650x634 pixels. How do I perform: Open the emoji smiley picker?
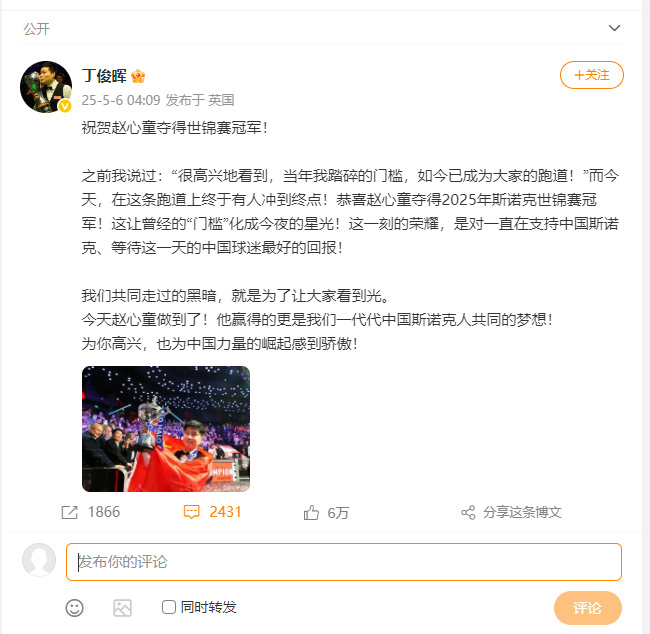[x=75, y=608]
